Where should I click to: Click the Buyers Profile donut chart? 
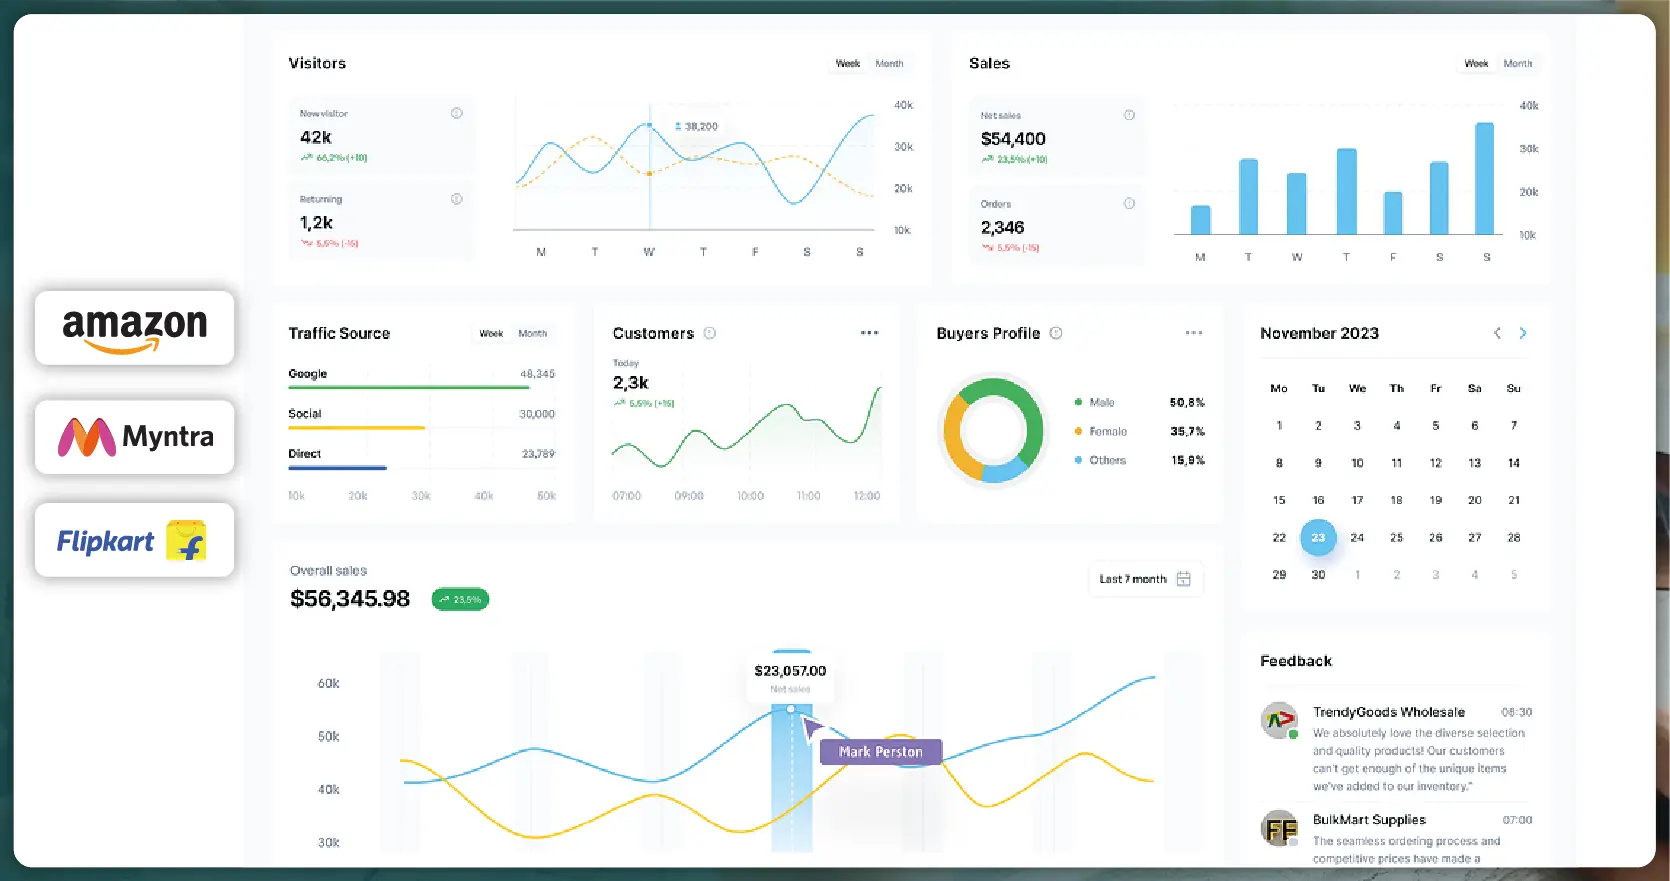(x=993, y=430)
